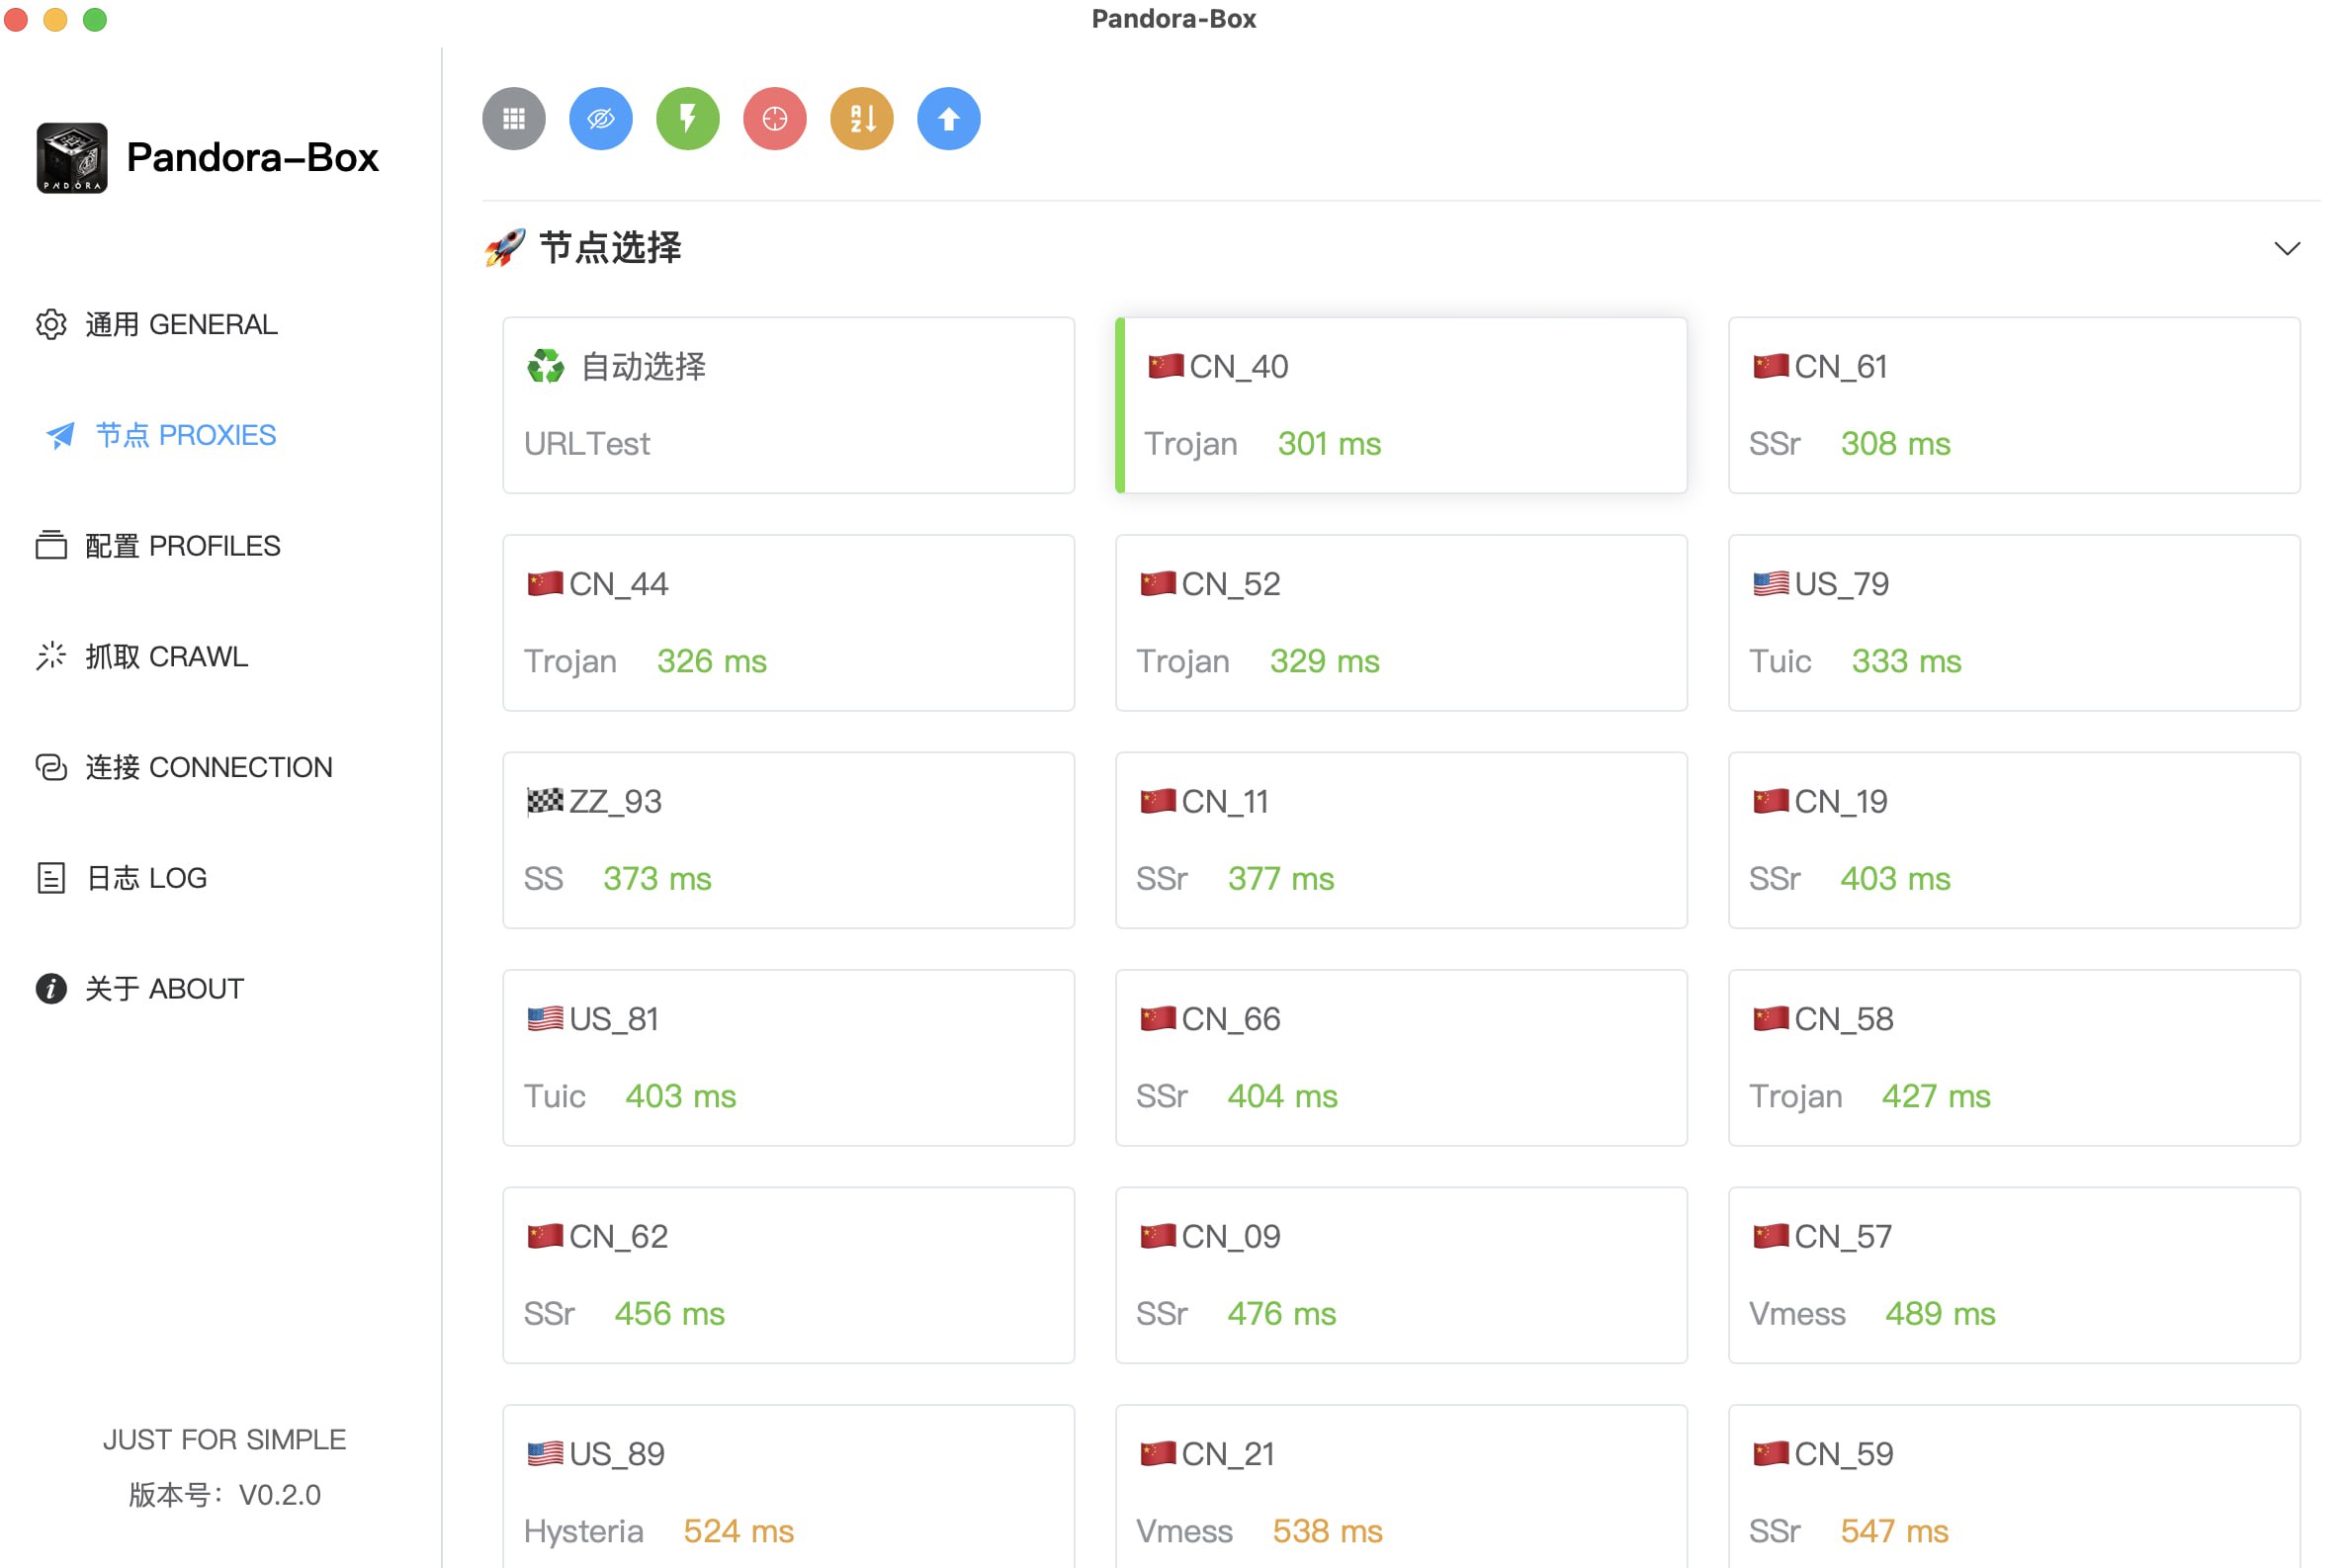Click the 373 ms latency on ZZ_93
Image resolution: width=2343 pixels, height=1568 pixels.
point(657,879)
